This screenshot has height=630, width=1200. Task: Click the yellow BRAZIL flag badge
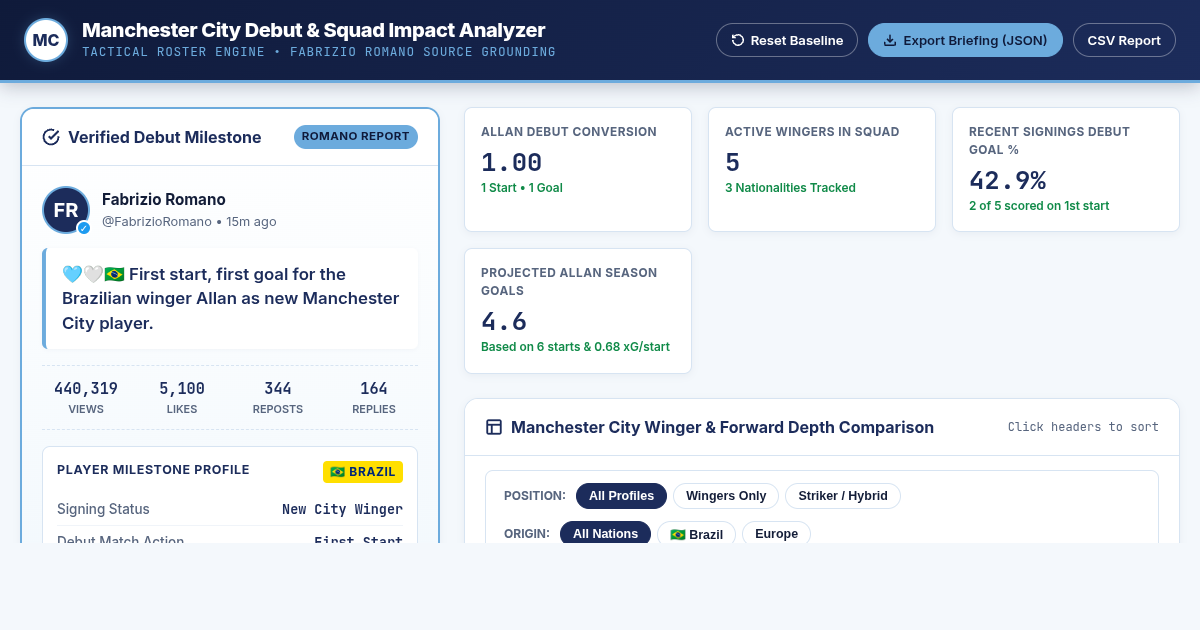(x=363, y=472)
